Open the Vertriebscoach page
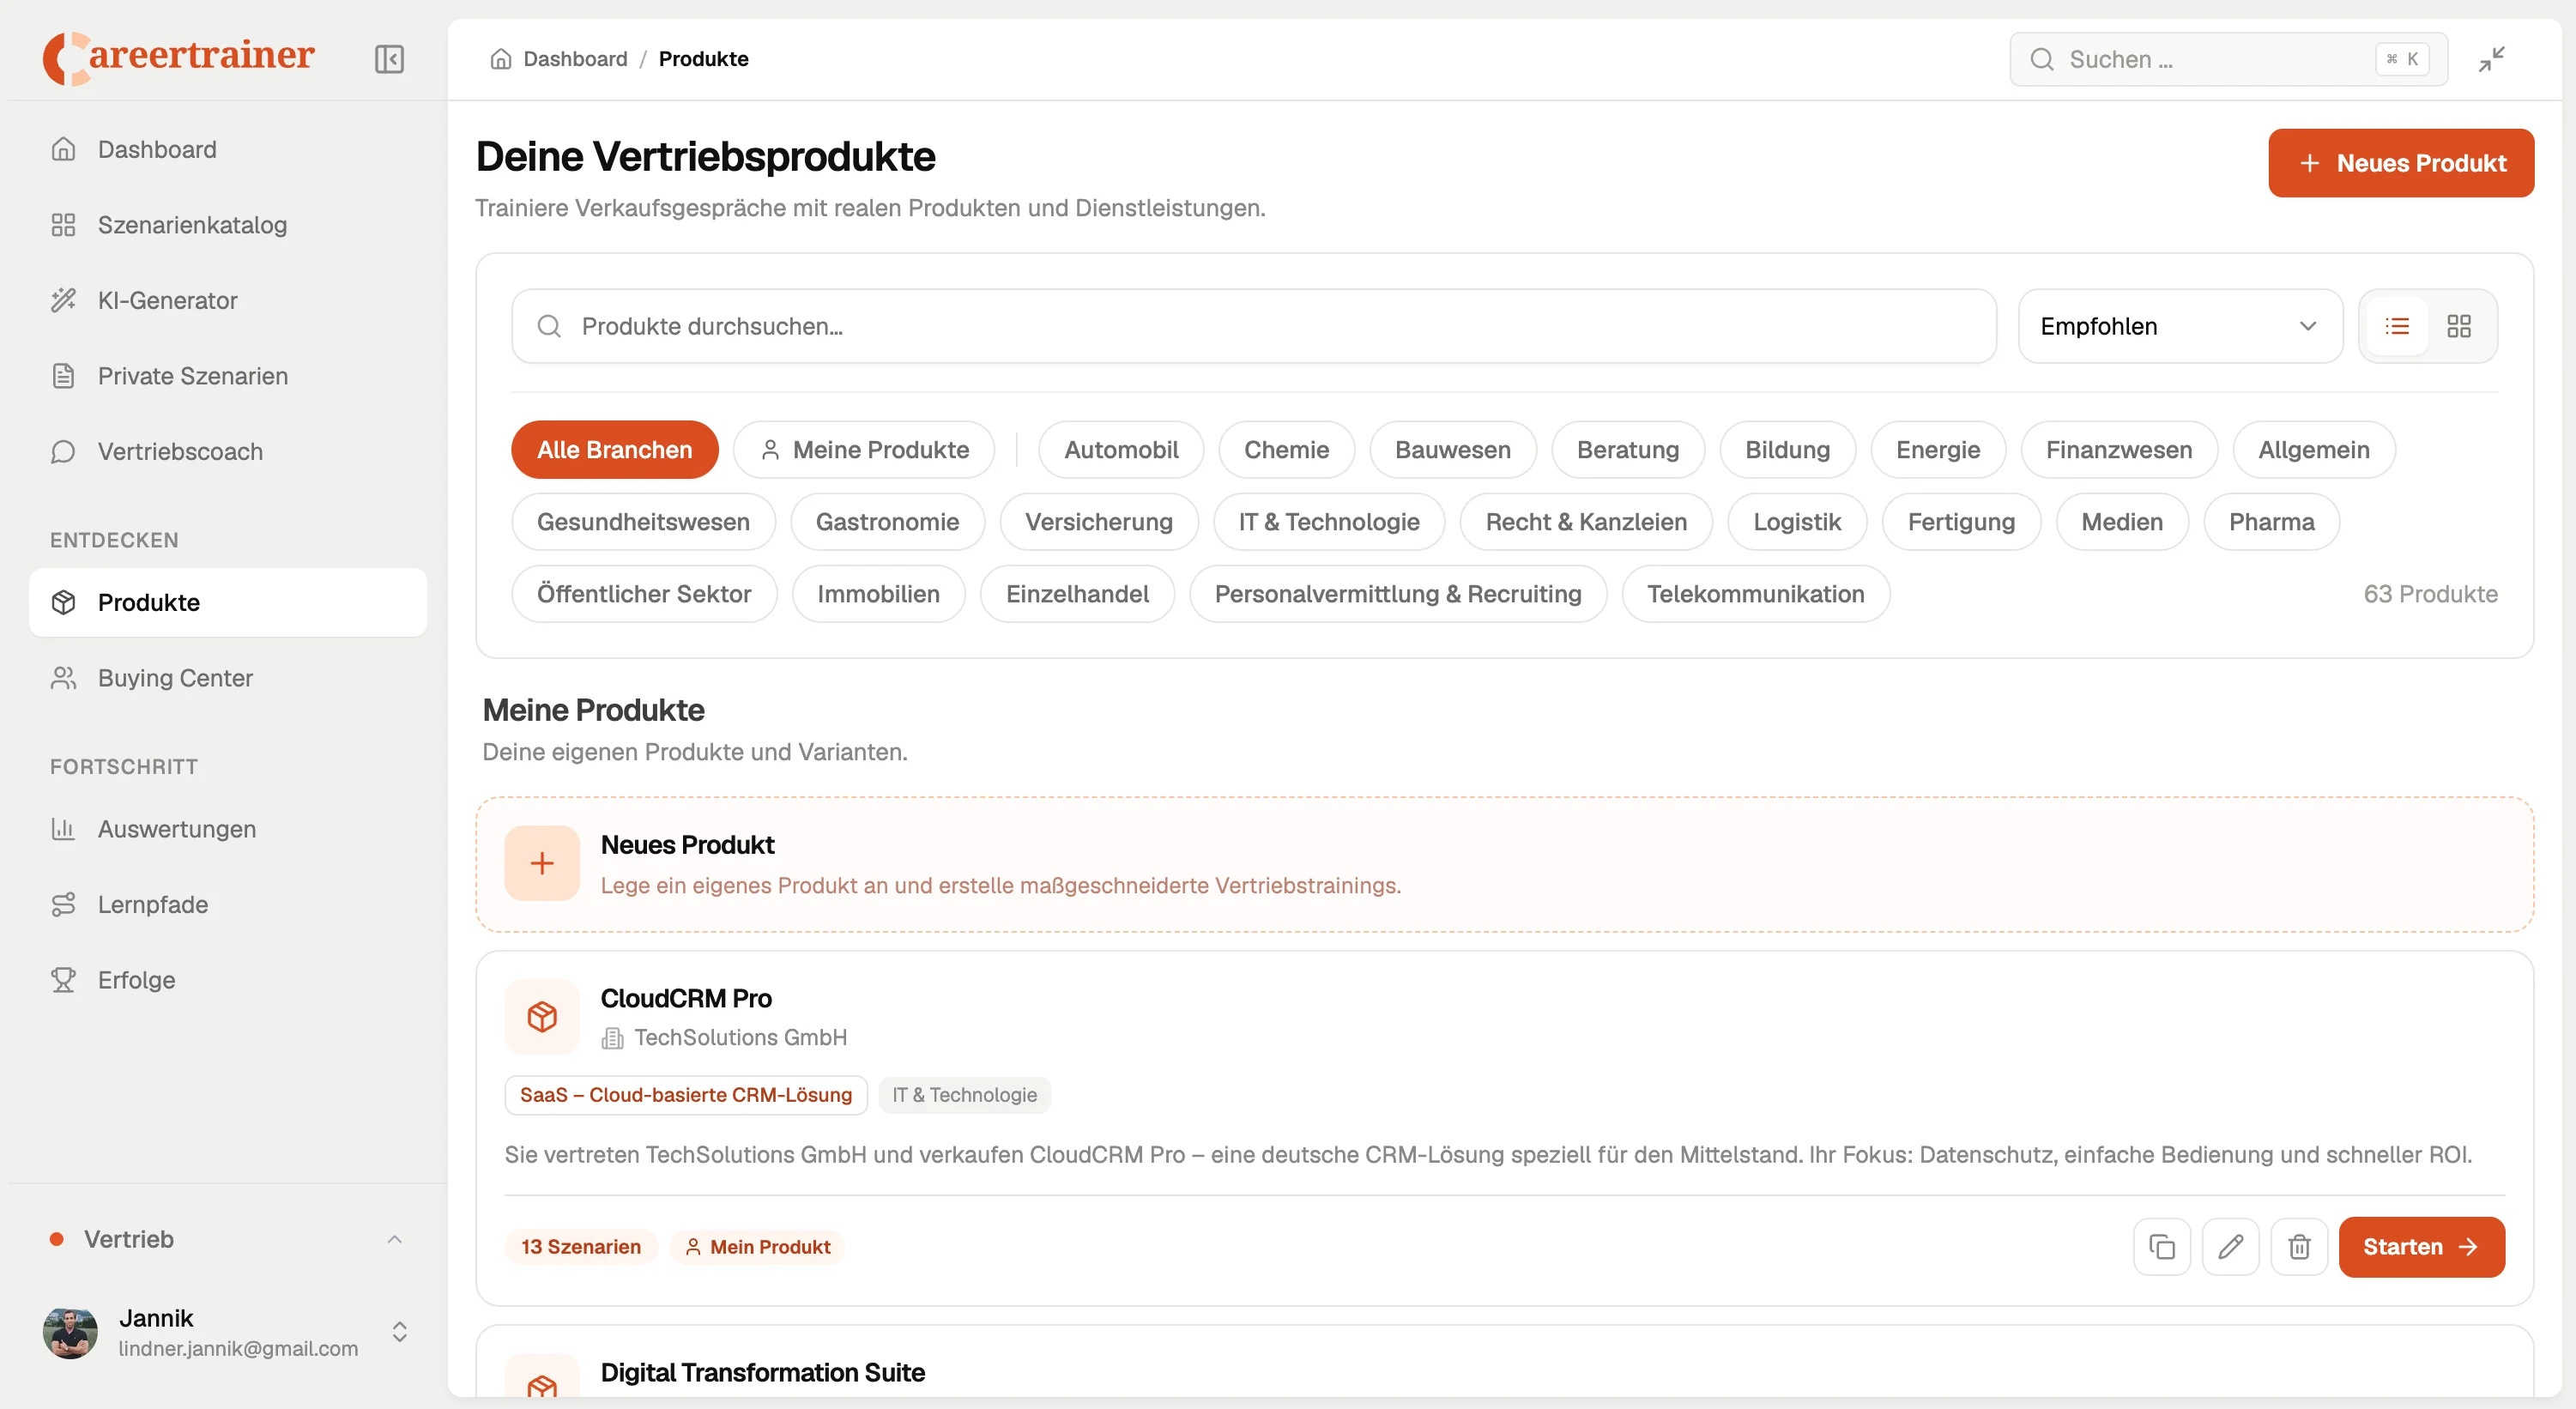The image size is (2576, 1409). coord(228,451)
